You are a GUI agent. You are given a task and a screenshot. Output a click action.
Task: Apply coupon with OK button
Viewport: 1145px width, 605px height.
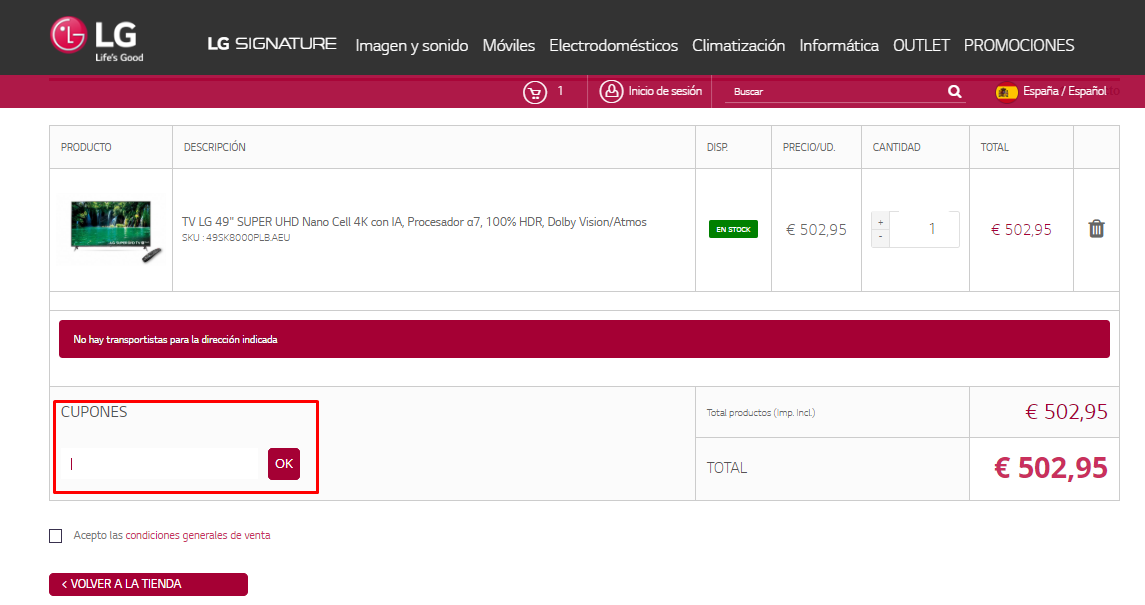tap(284, 464)
